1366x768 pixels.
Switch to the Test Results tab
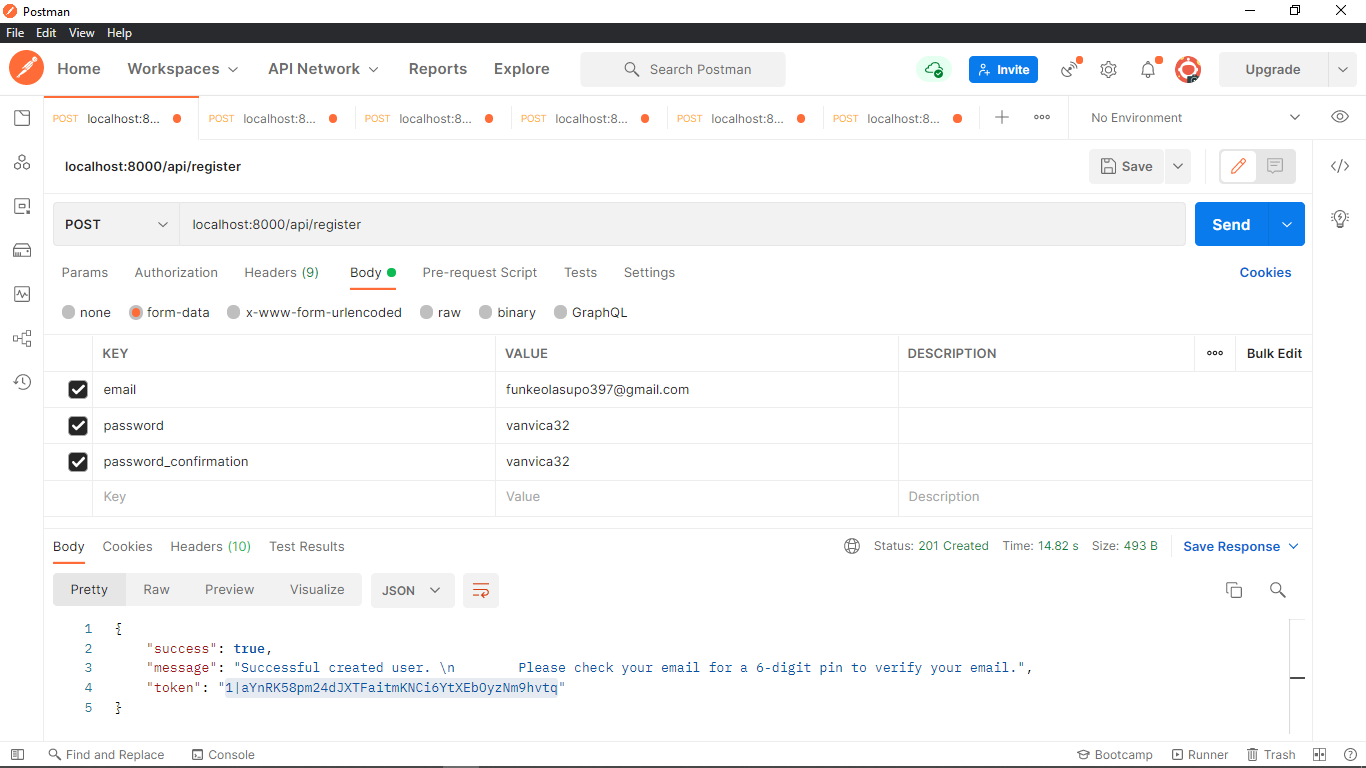(x=306, y=546)
